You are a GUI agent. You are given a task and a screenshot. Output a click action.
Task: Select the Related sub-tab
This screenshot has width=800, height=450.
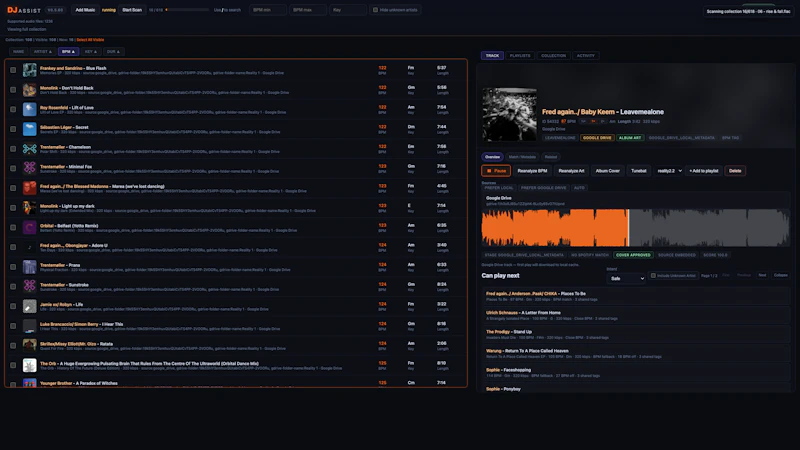551,157
